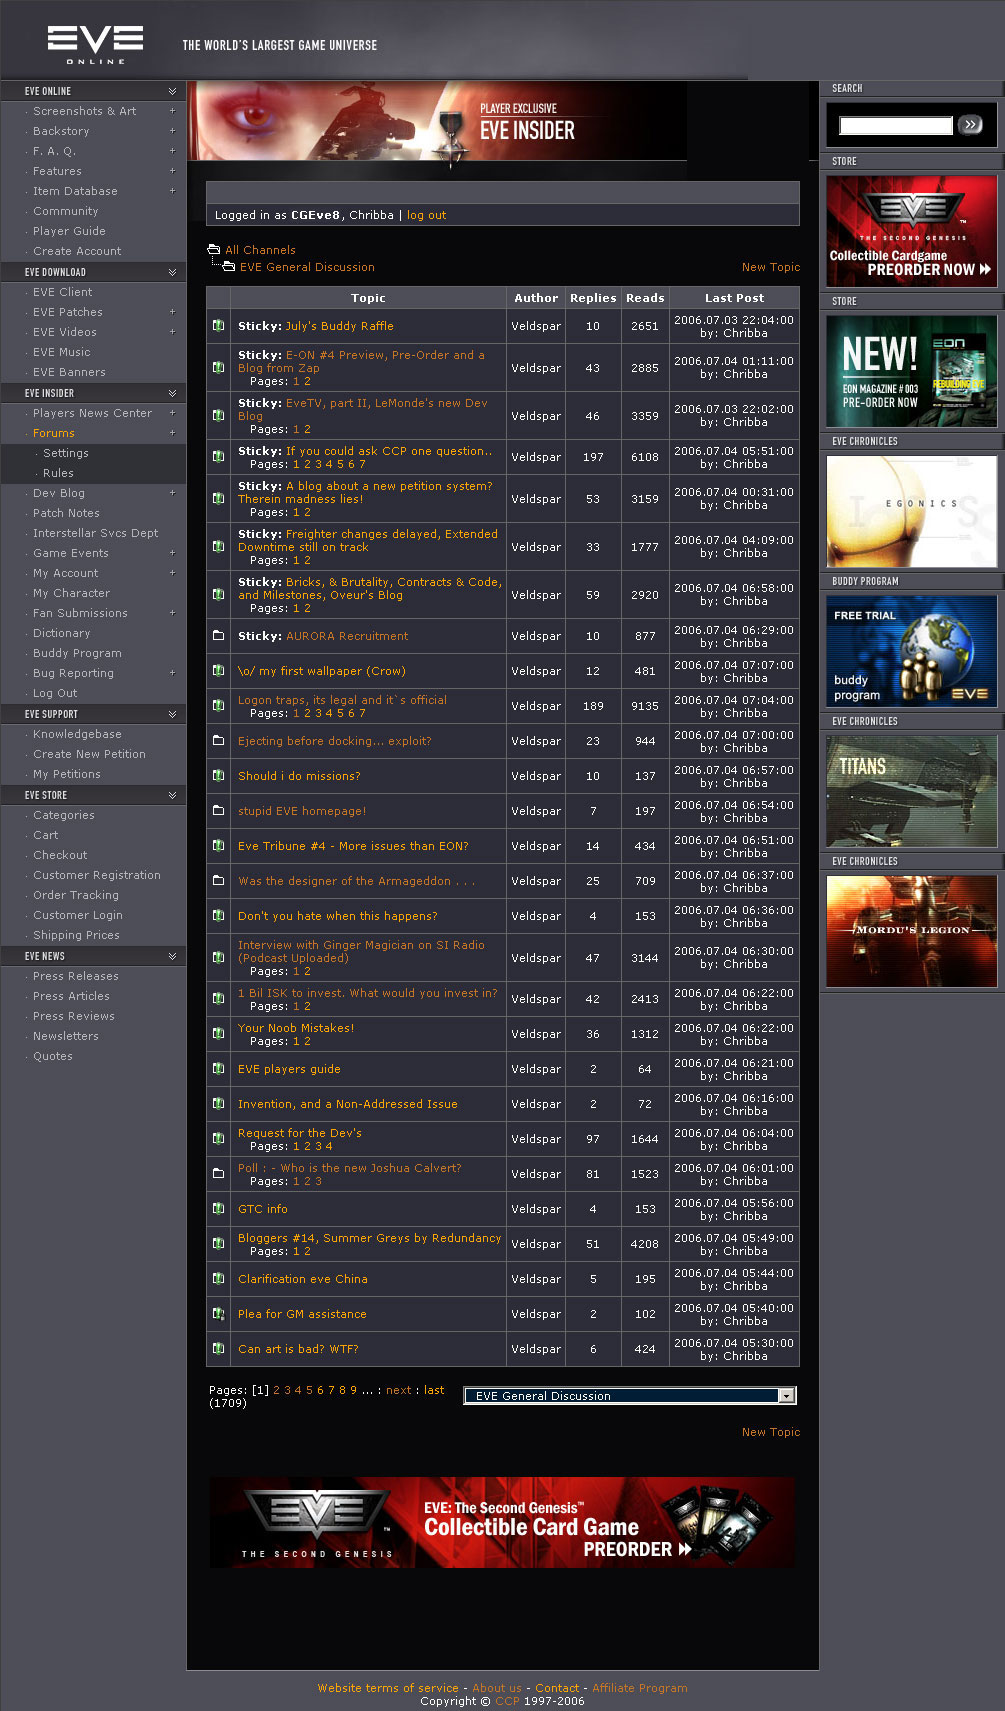This screenshot has width=1005, height=1711.
Task: Click the log out link
Action: (x=426, y=215)
